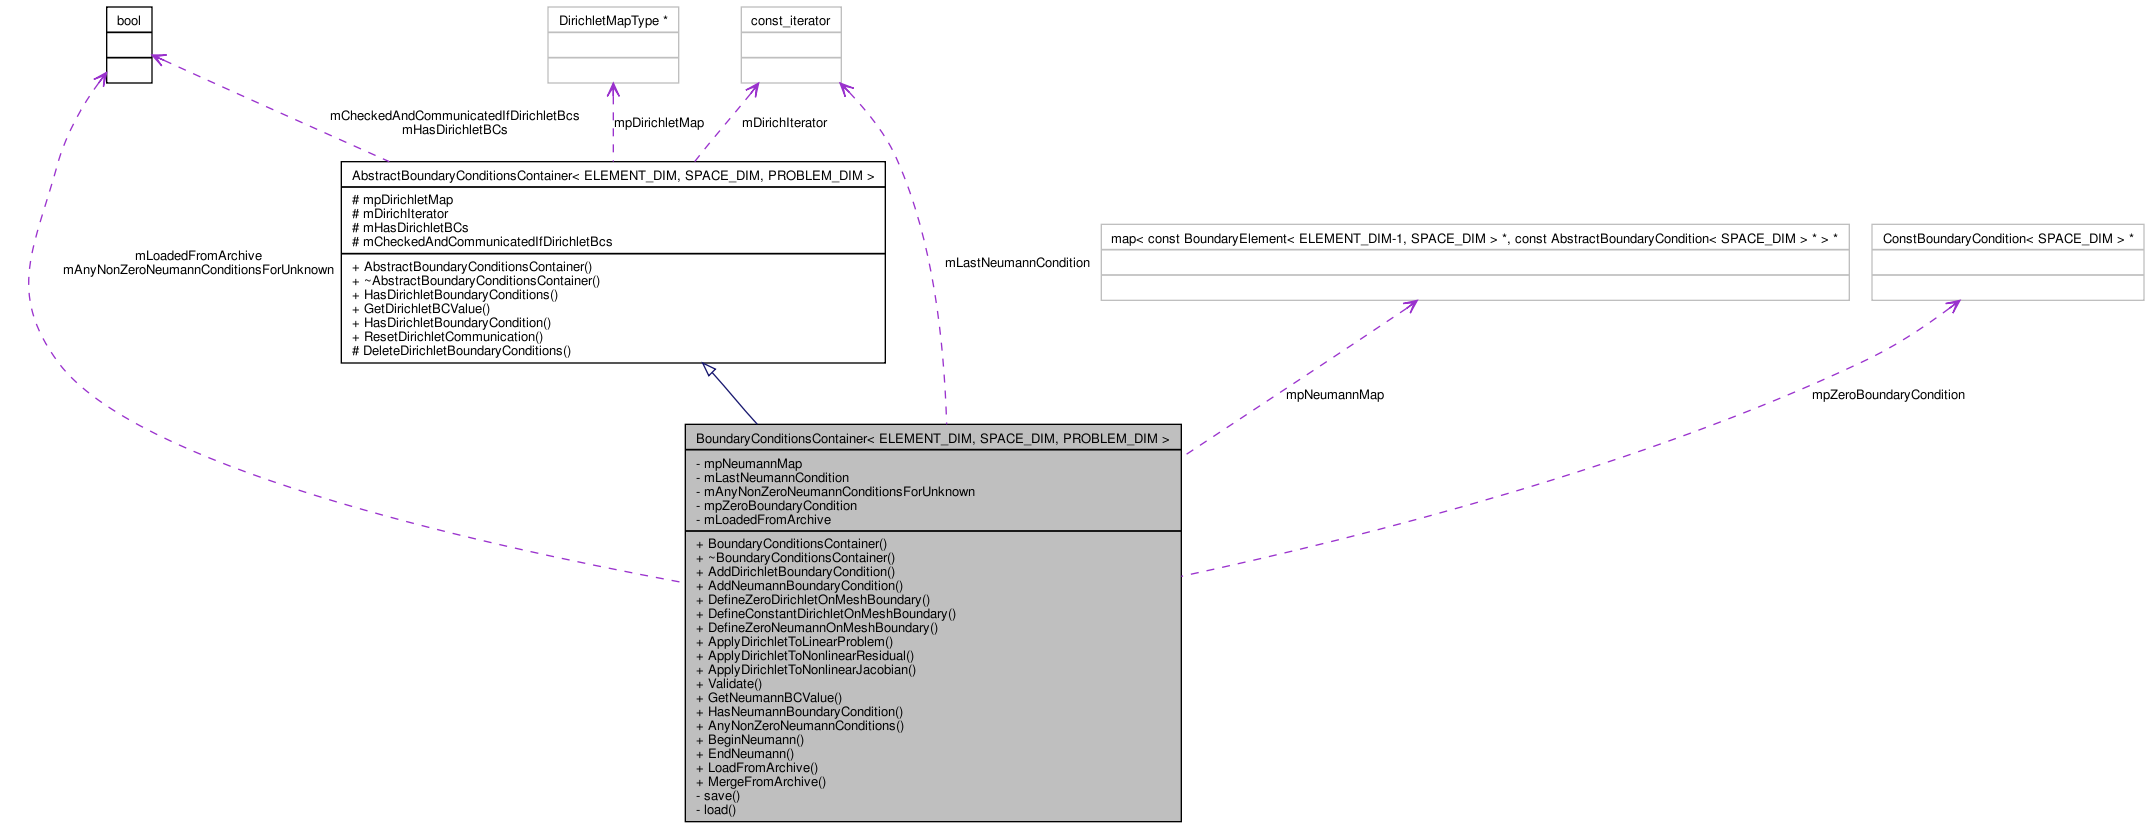This screenshot has height=827, width=2149.
Task: Open the BoundaryConditionsContainer class title
Action: [x=933, y=438]
